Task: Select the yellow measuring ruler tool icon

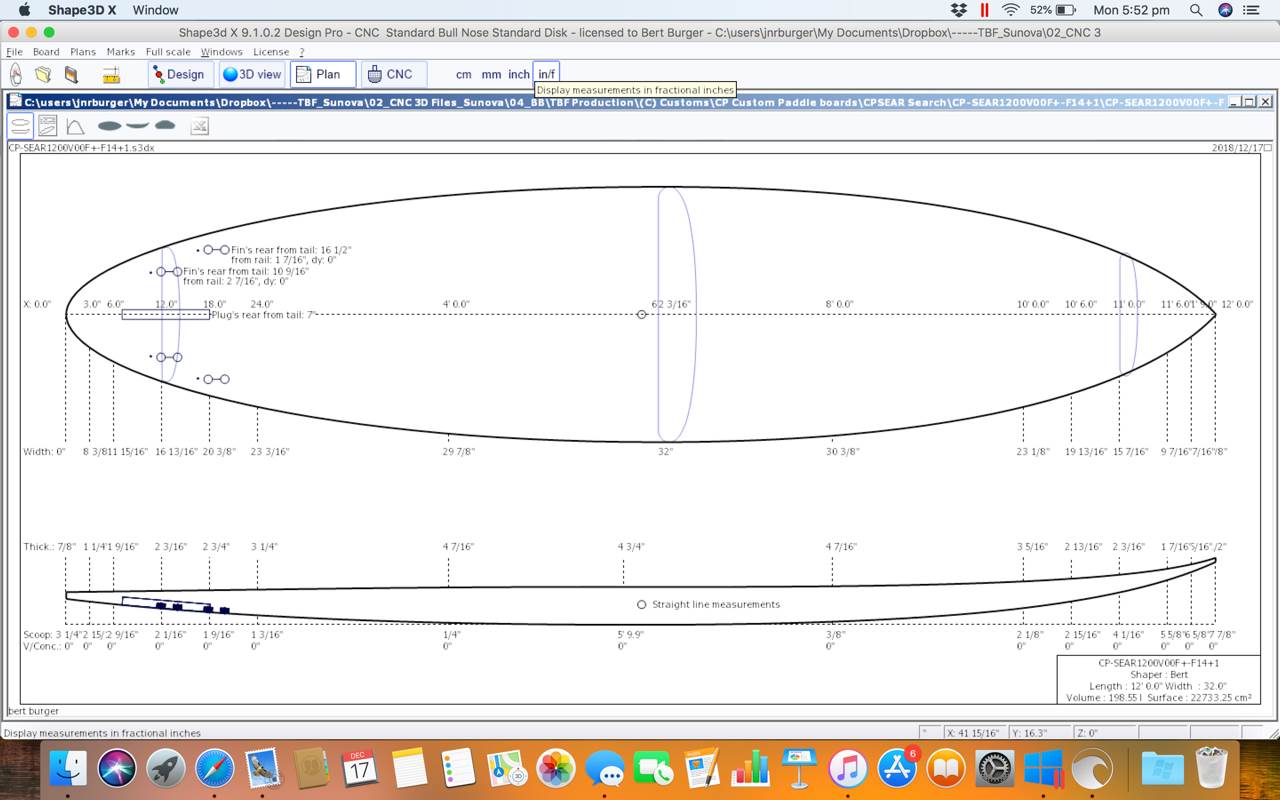Action: 111,74
